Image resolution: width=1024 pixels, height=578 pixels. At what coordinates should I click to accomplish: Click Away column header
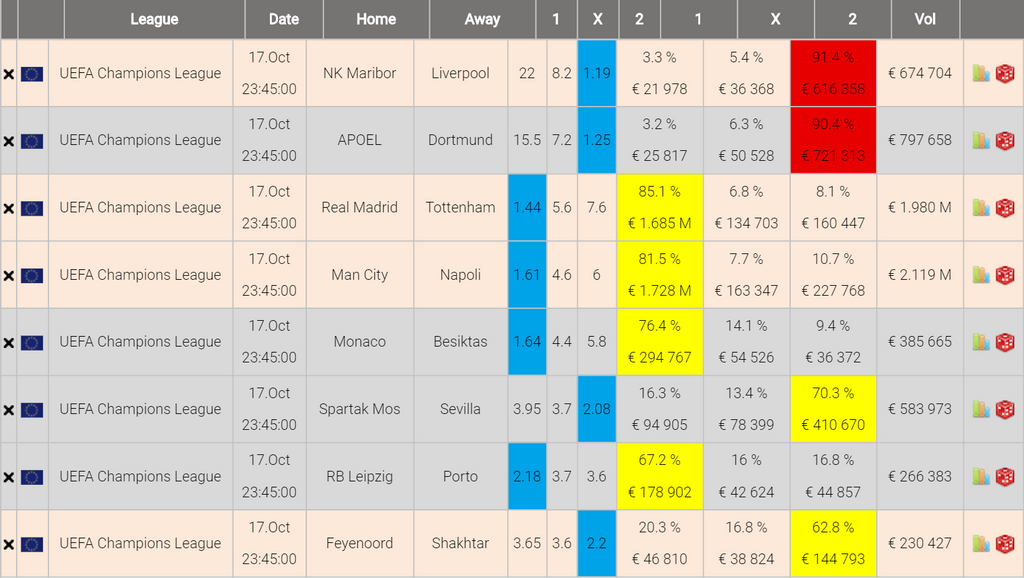(482, 19)
